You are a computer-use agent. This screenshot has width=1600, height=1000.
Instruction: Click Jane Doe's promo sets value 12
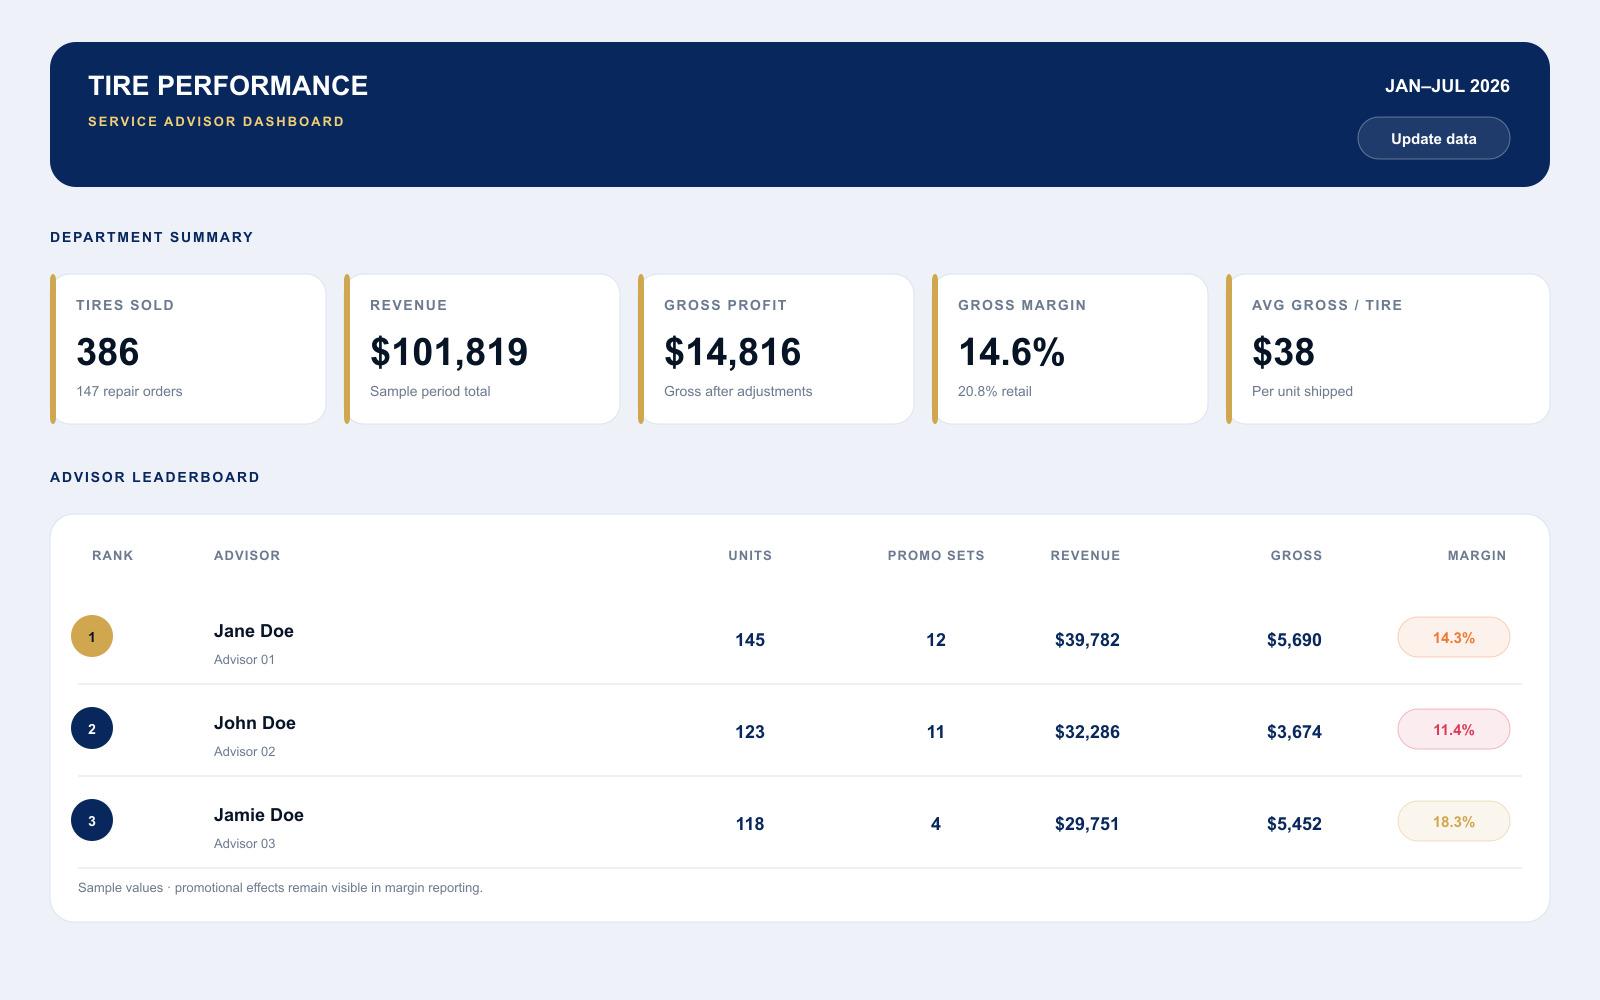pos(936,640)
